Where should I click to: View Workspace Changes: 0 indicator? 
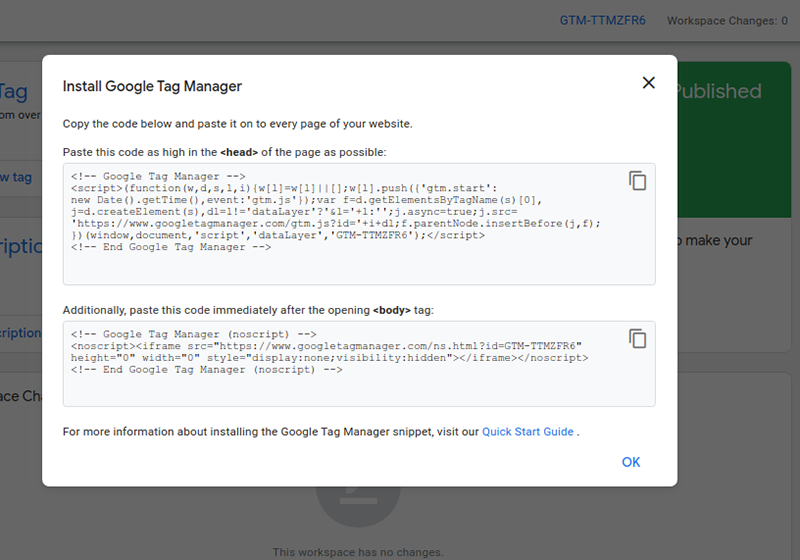click(x=727, y=21)
